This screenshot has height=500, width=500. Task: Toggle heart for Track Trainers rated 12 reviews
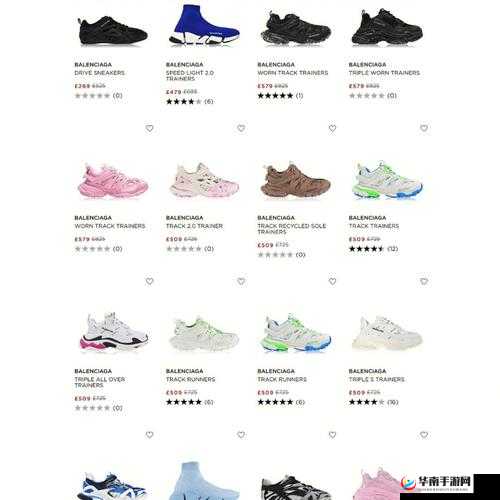[x=424, y=128]
